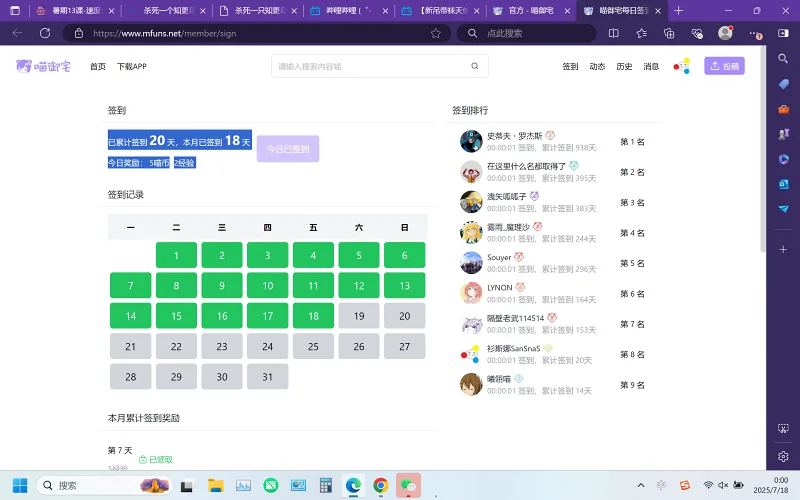800x500 pixels.
Task: Click the browser address bar URL
Action: (x=164, y=33)
